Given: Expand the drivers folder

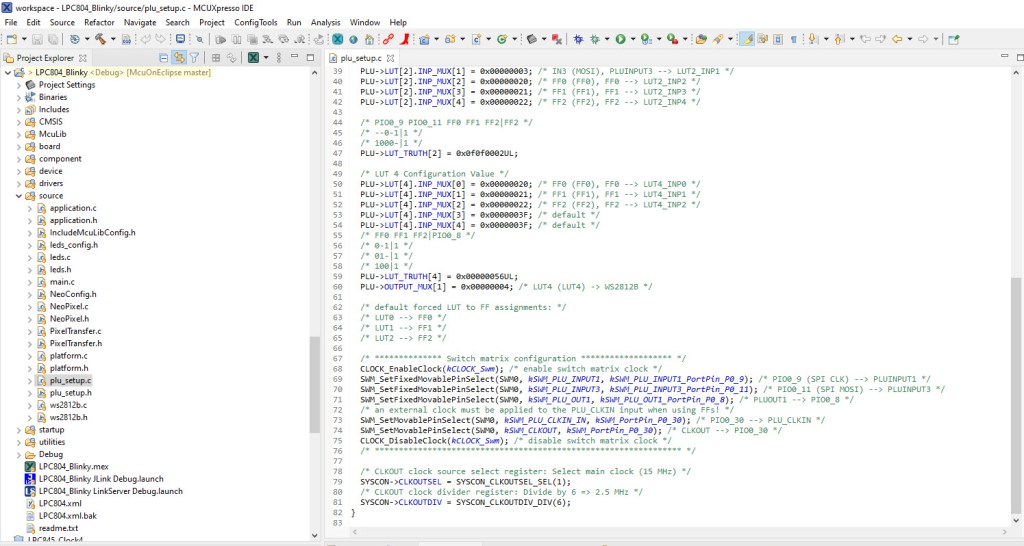Looking at the screenshot, I should 19,183.
